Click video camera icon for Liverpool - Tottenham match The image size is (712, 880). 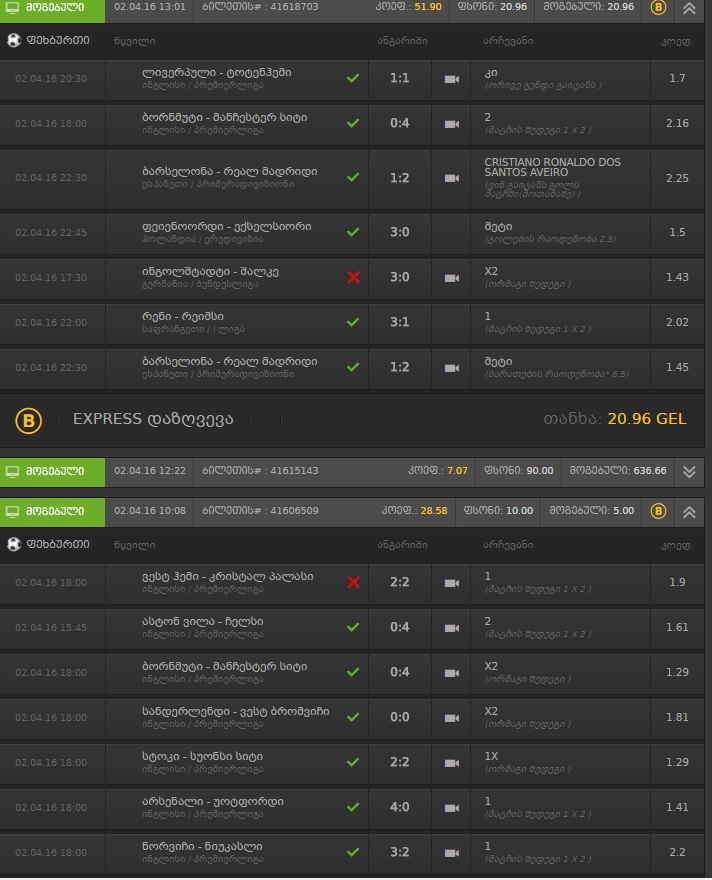tap(451, 79)
